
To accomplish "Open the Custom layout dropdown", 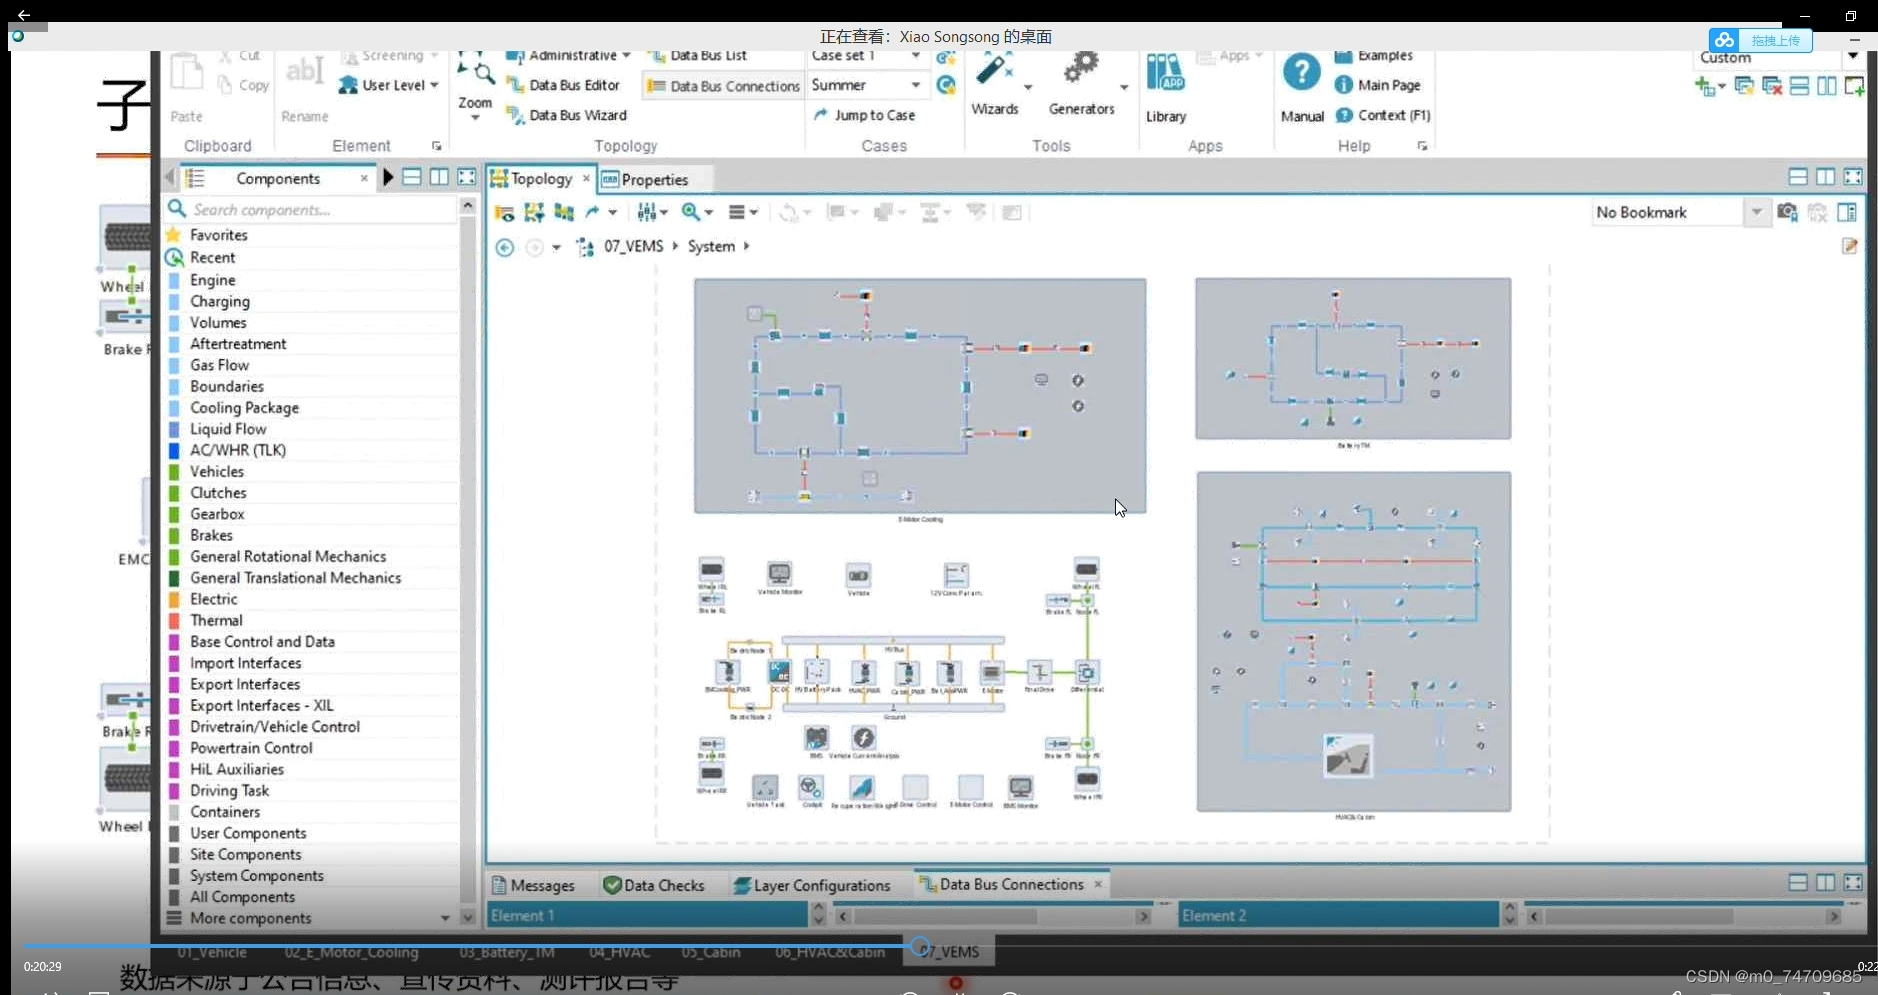I will point(1852,56).
